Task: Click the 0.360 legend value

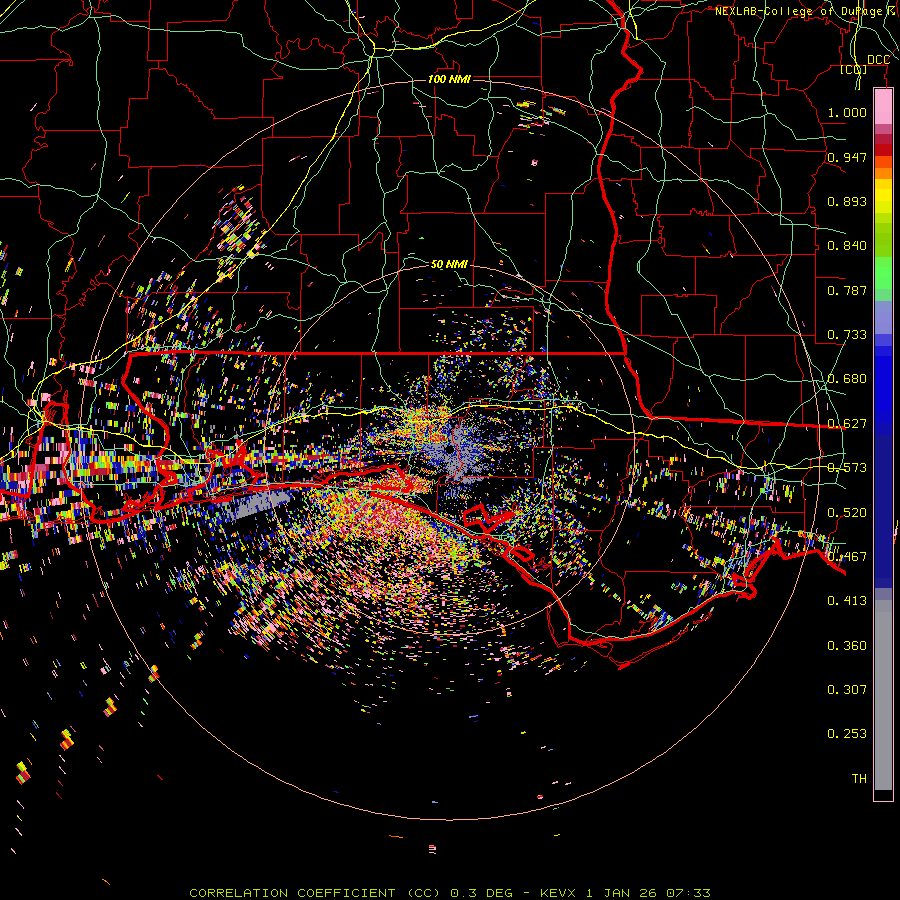Action: [x=847, y=646]
